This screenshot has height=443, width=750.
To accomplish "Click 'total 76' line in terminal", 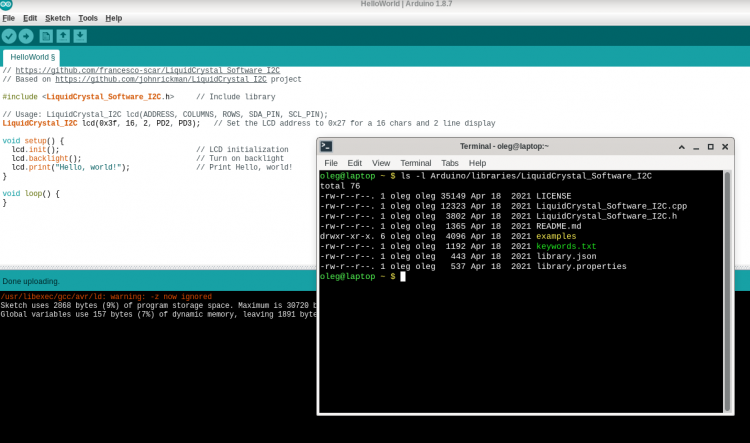I will pos(340,186).
